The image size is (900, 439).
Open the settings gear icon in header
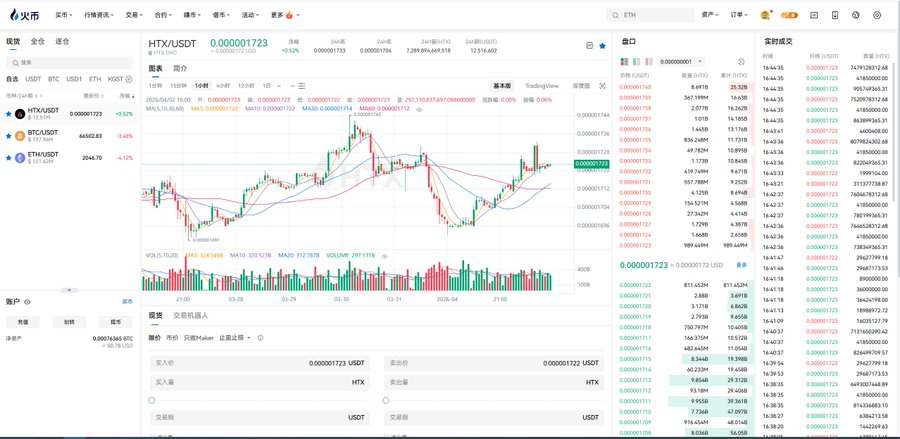point(876,15)
